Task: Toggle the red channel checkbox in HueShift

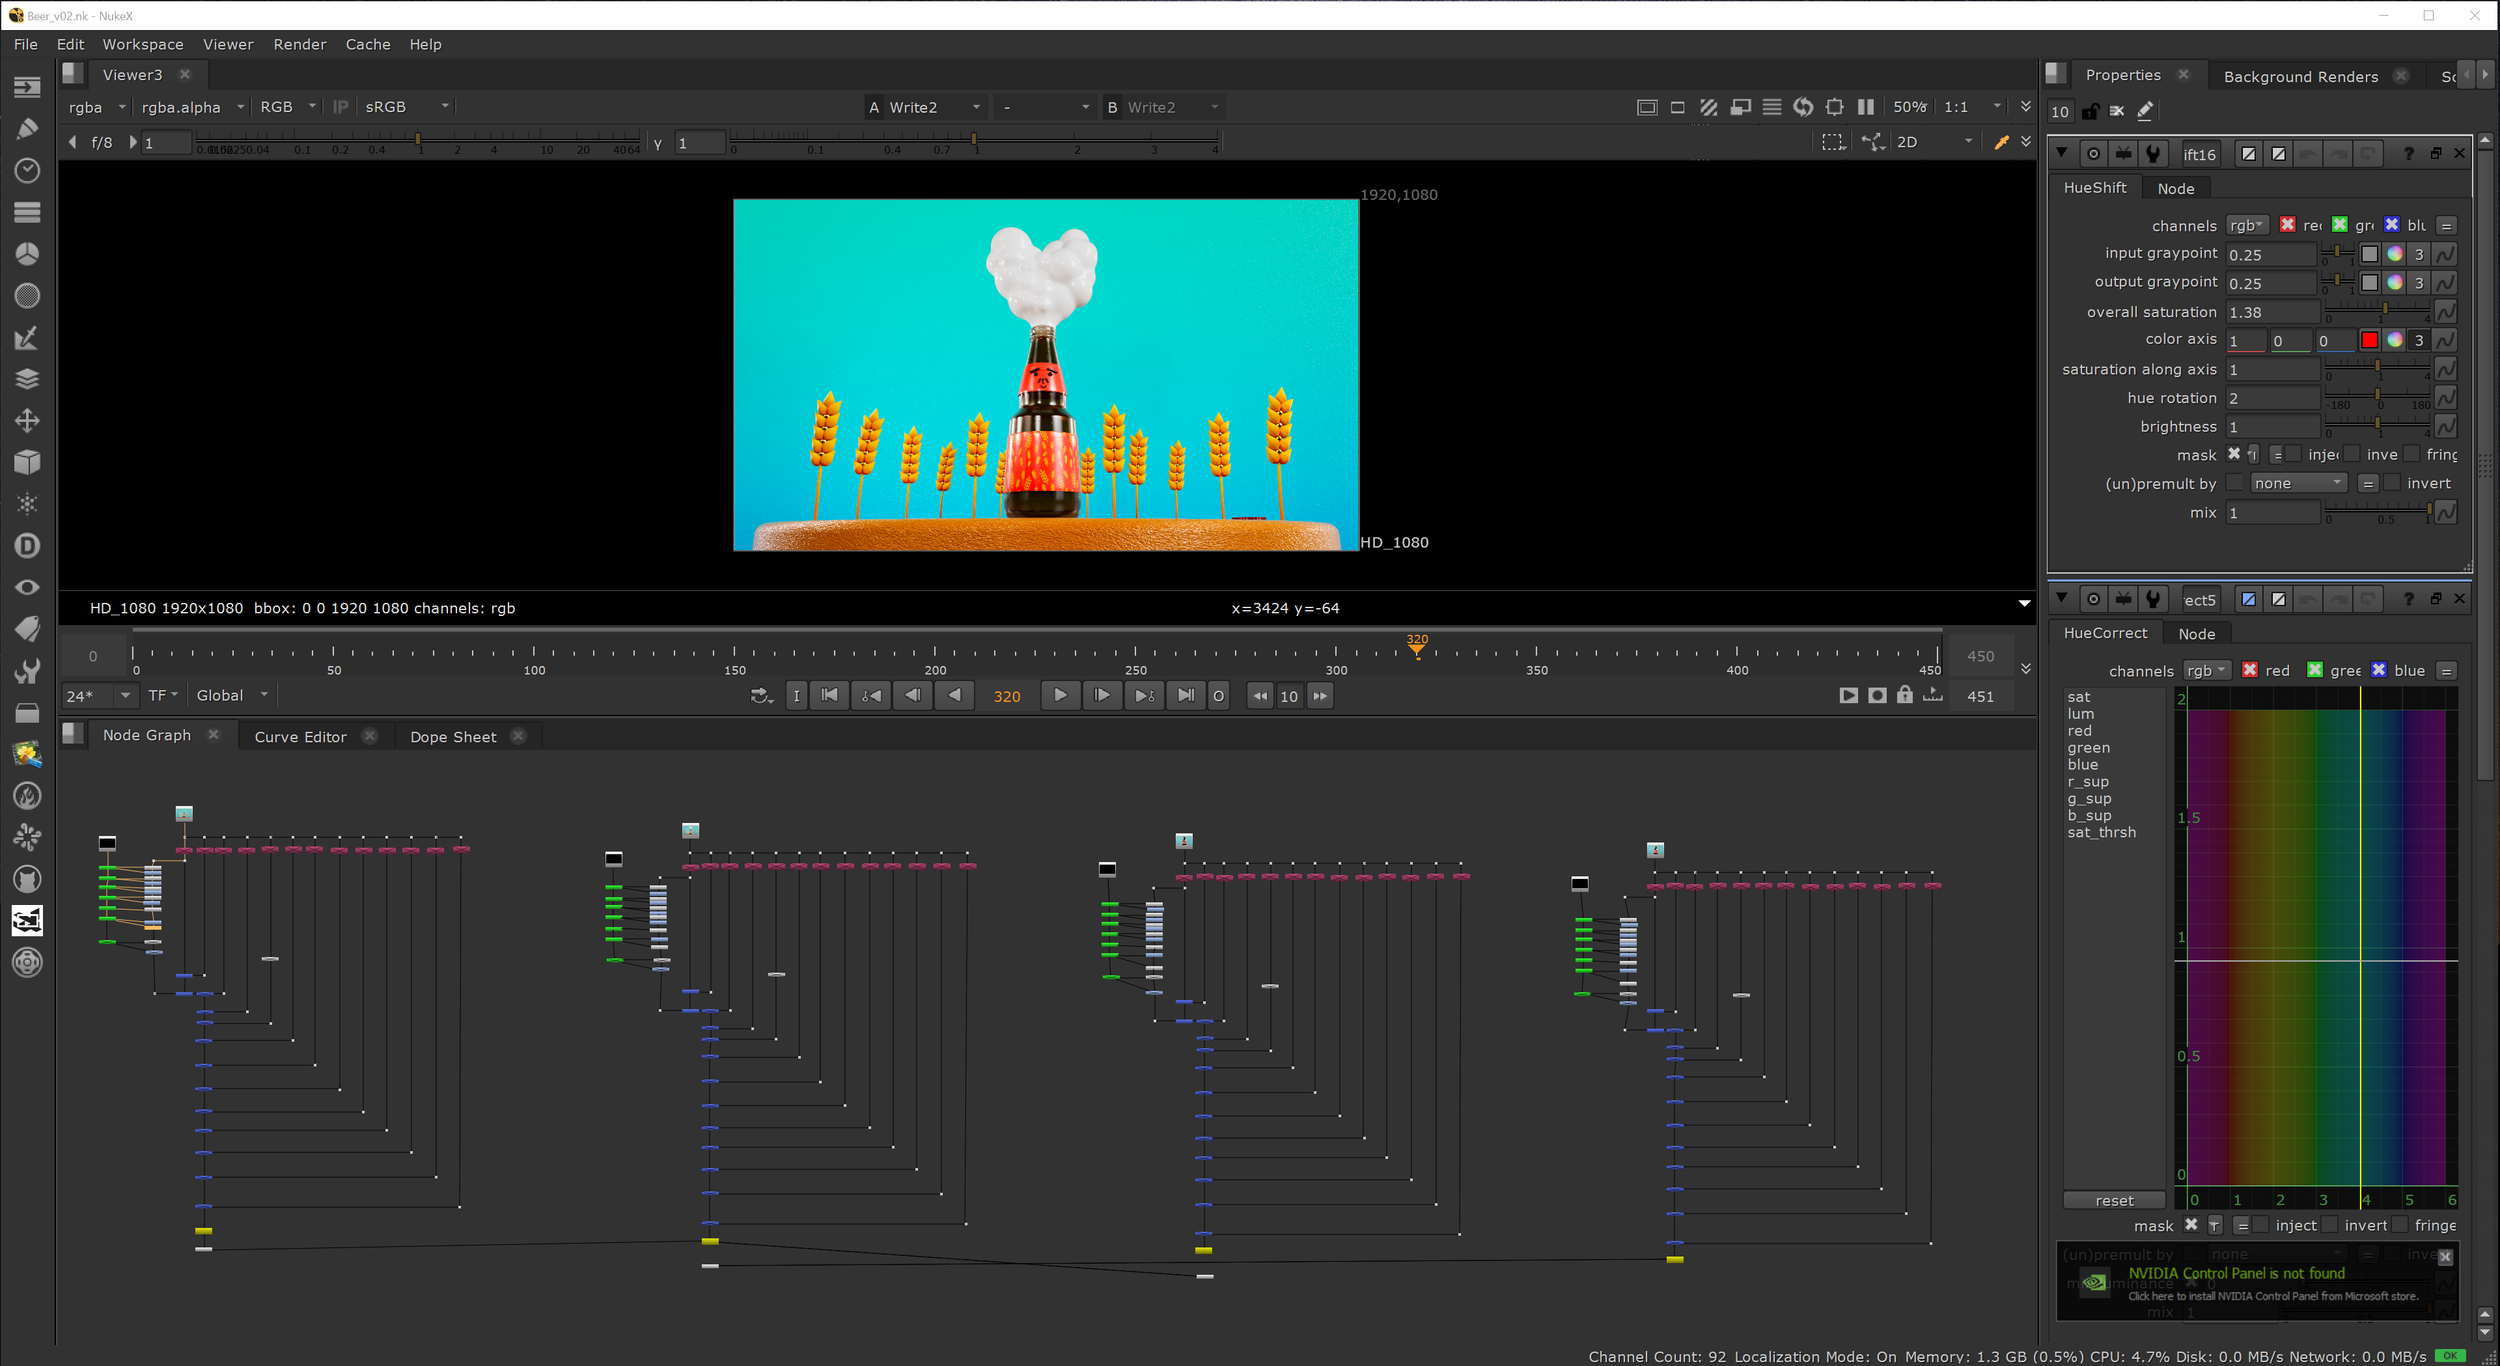Action: (2287, 225)
